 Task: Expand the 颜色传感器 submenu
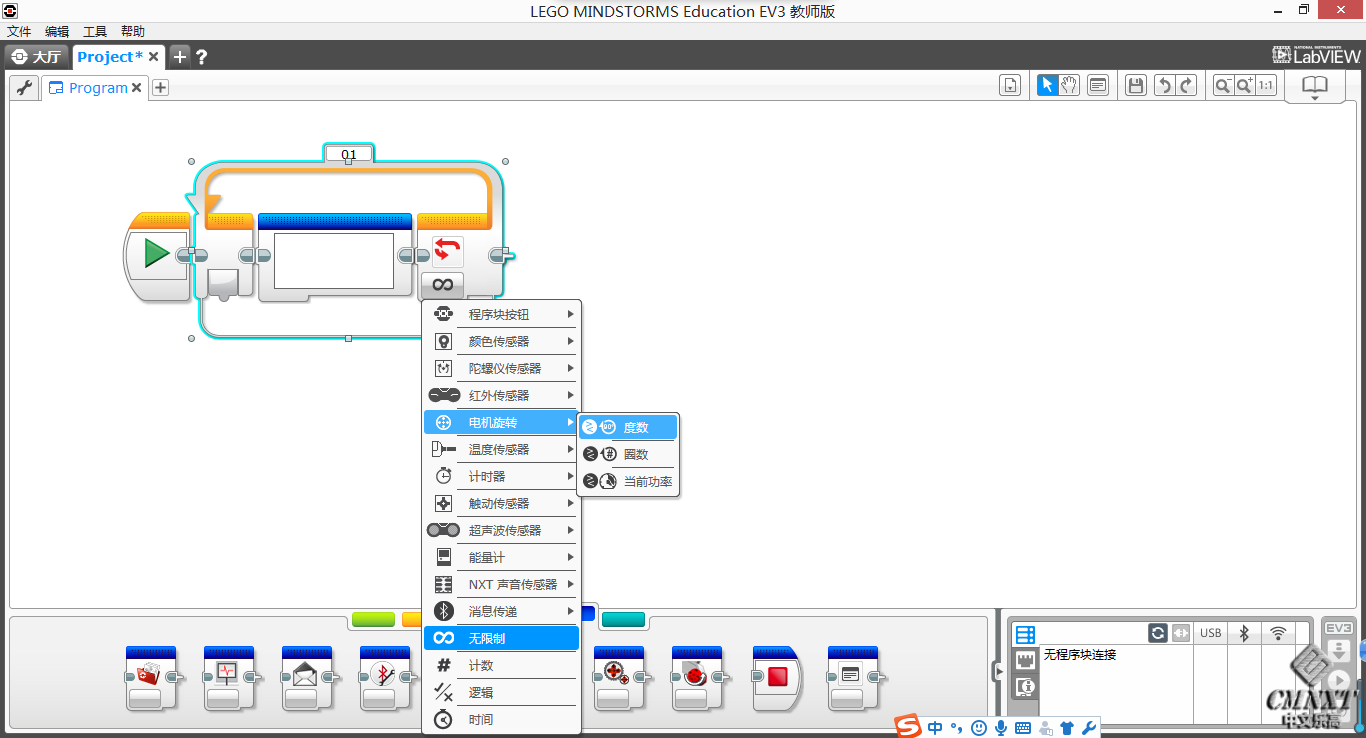click(x=502, y=341)
